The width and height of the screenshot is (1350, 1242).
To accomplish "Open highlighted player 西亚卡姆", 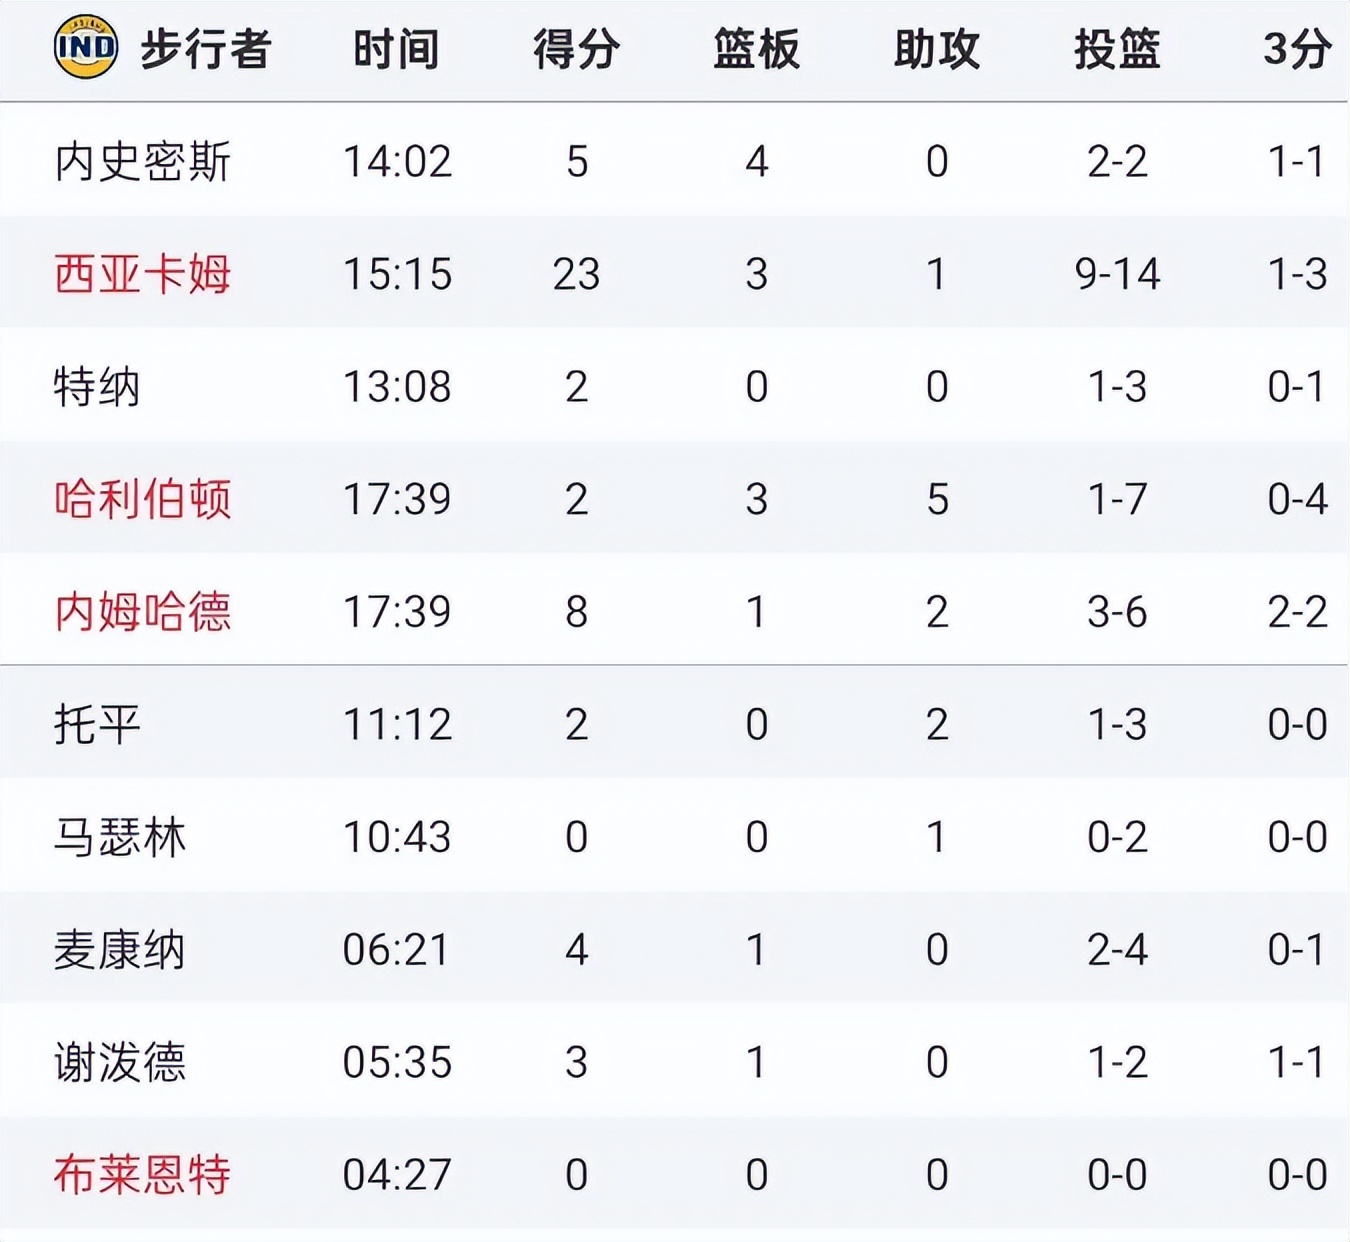I will coord(143,274).
